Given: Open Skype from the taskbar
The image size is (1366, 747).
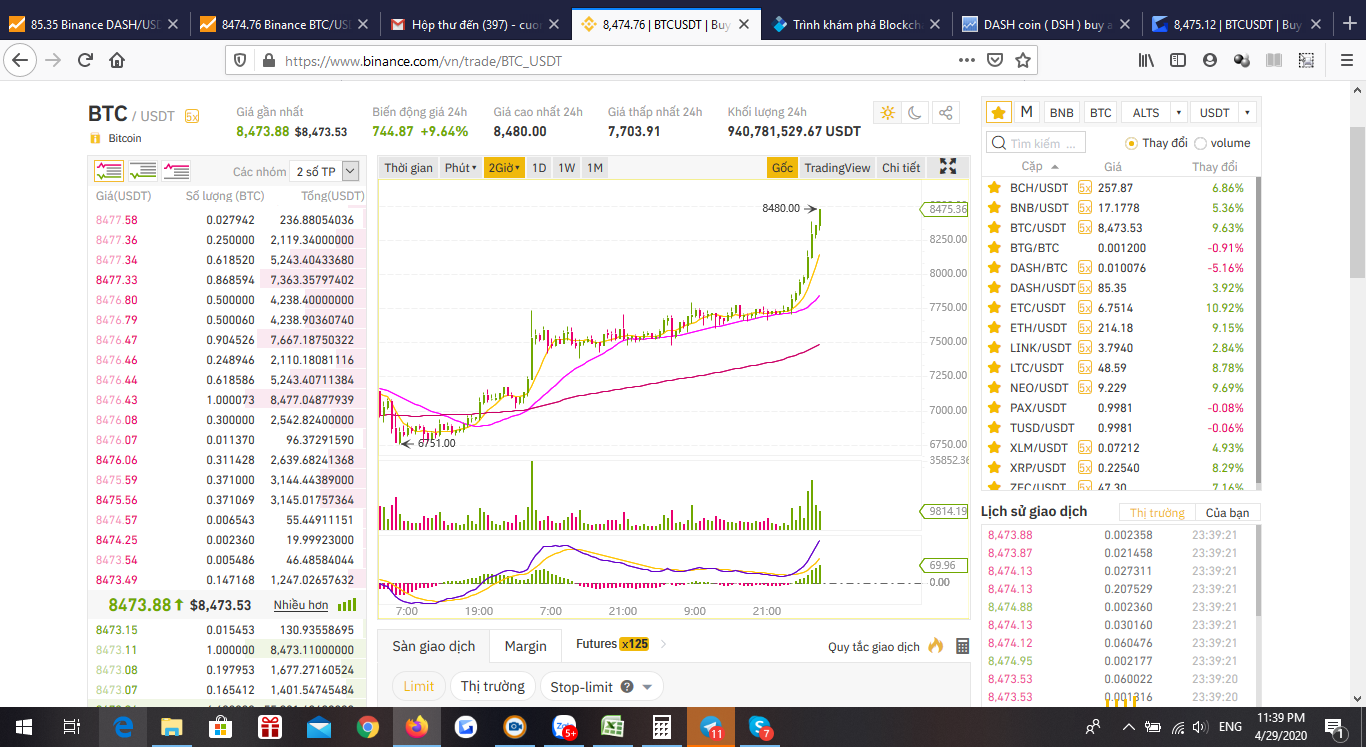Looking at the screenshot, I should pos(760,727).
